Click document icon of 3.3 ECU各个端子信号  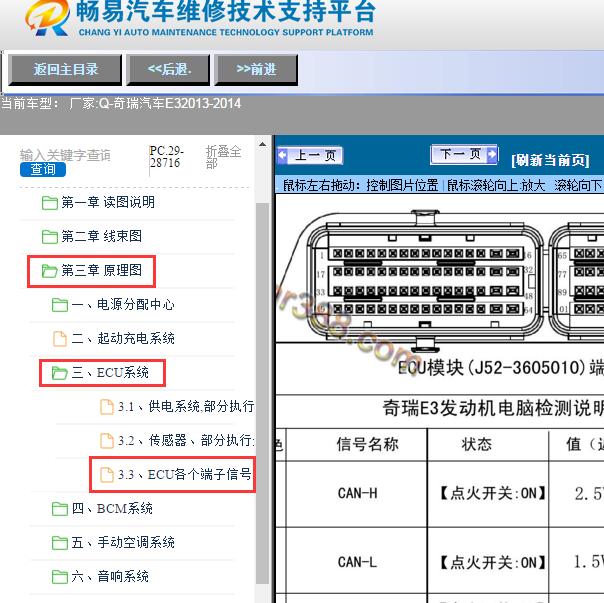pyautogui.click(x=107, y=475)
